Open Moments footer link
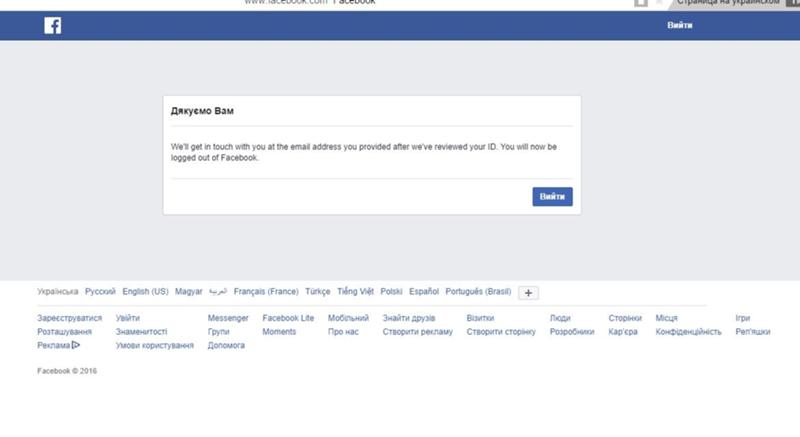 [279, 332]
